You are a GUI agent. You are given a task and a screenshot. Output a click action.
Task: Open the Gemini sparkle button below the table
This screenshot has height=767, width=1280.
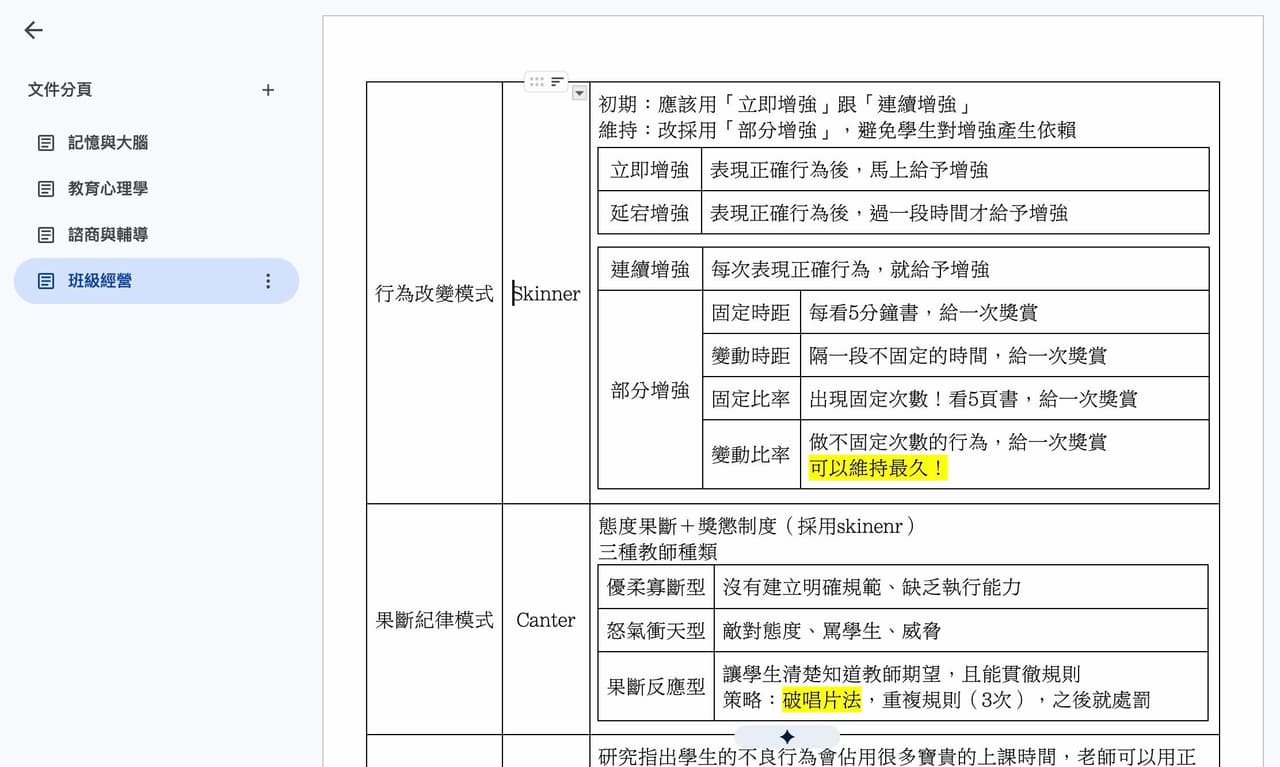[x=787, y=737]
